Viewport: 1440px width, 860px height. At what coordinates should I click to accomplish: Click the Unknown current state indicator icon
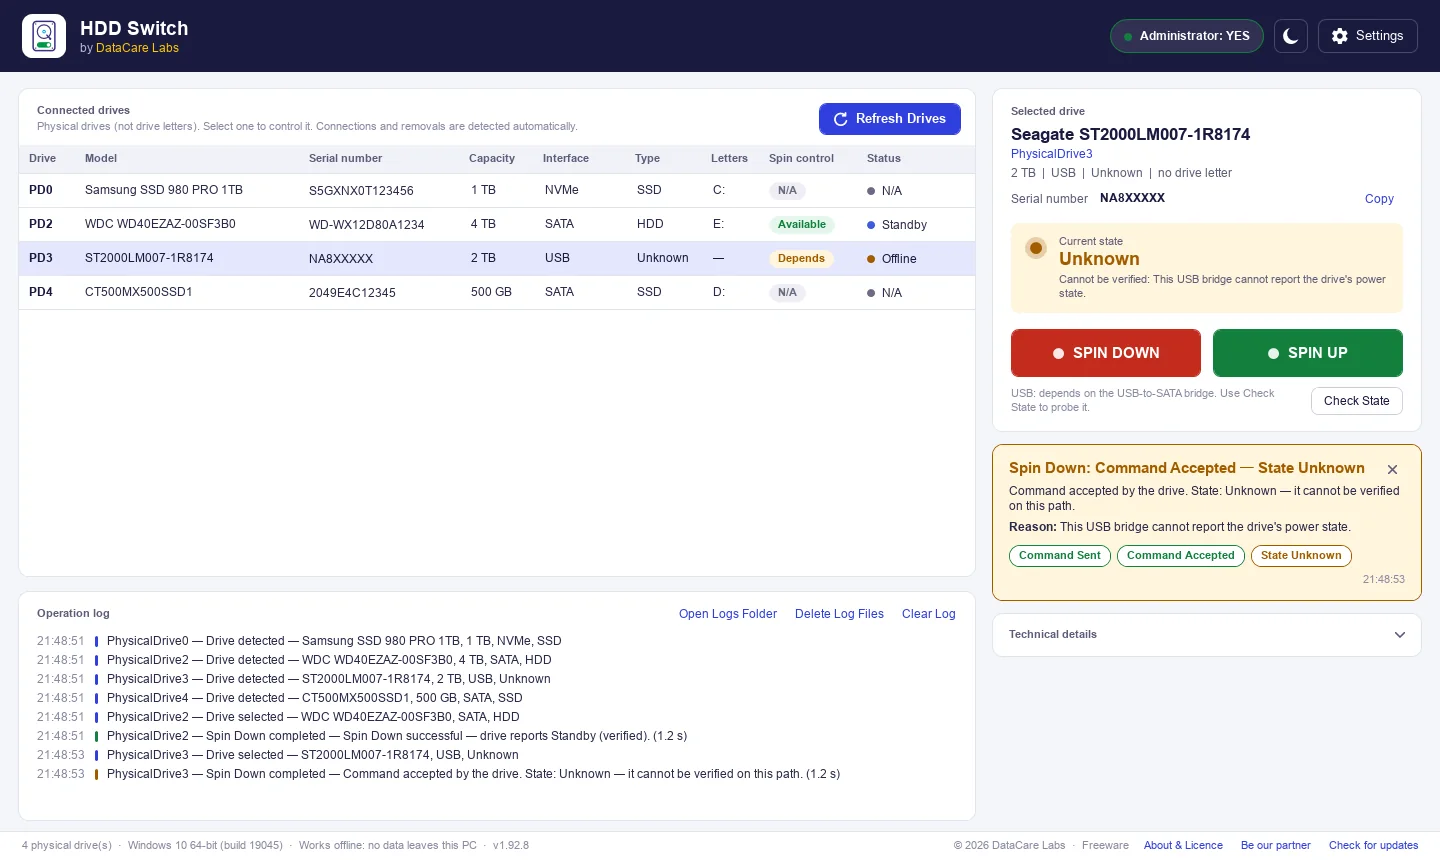(1036, 248)
